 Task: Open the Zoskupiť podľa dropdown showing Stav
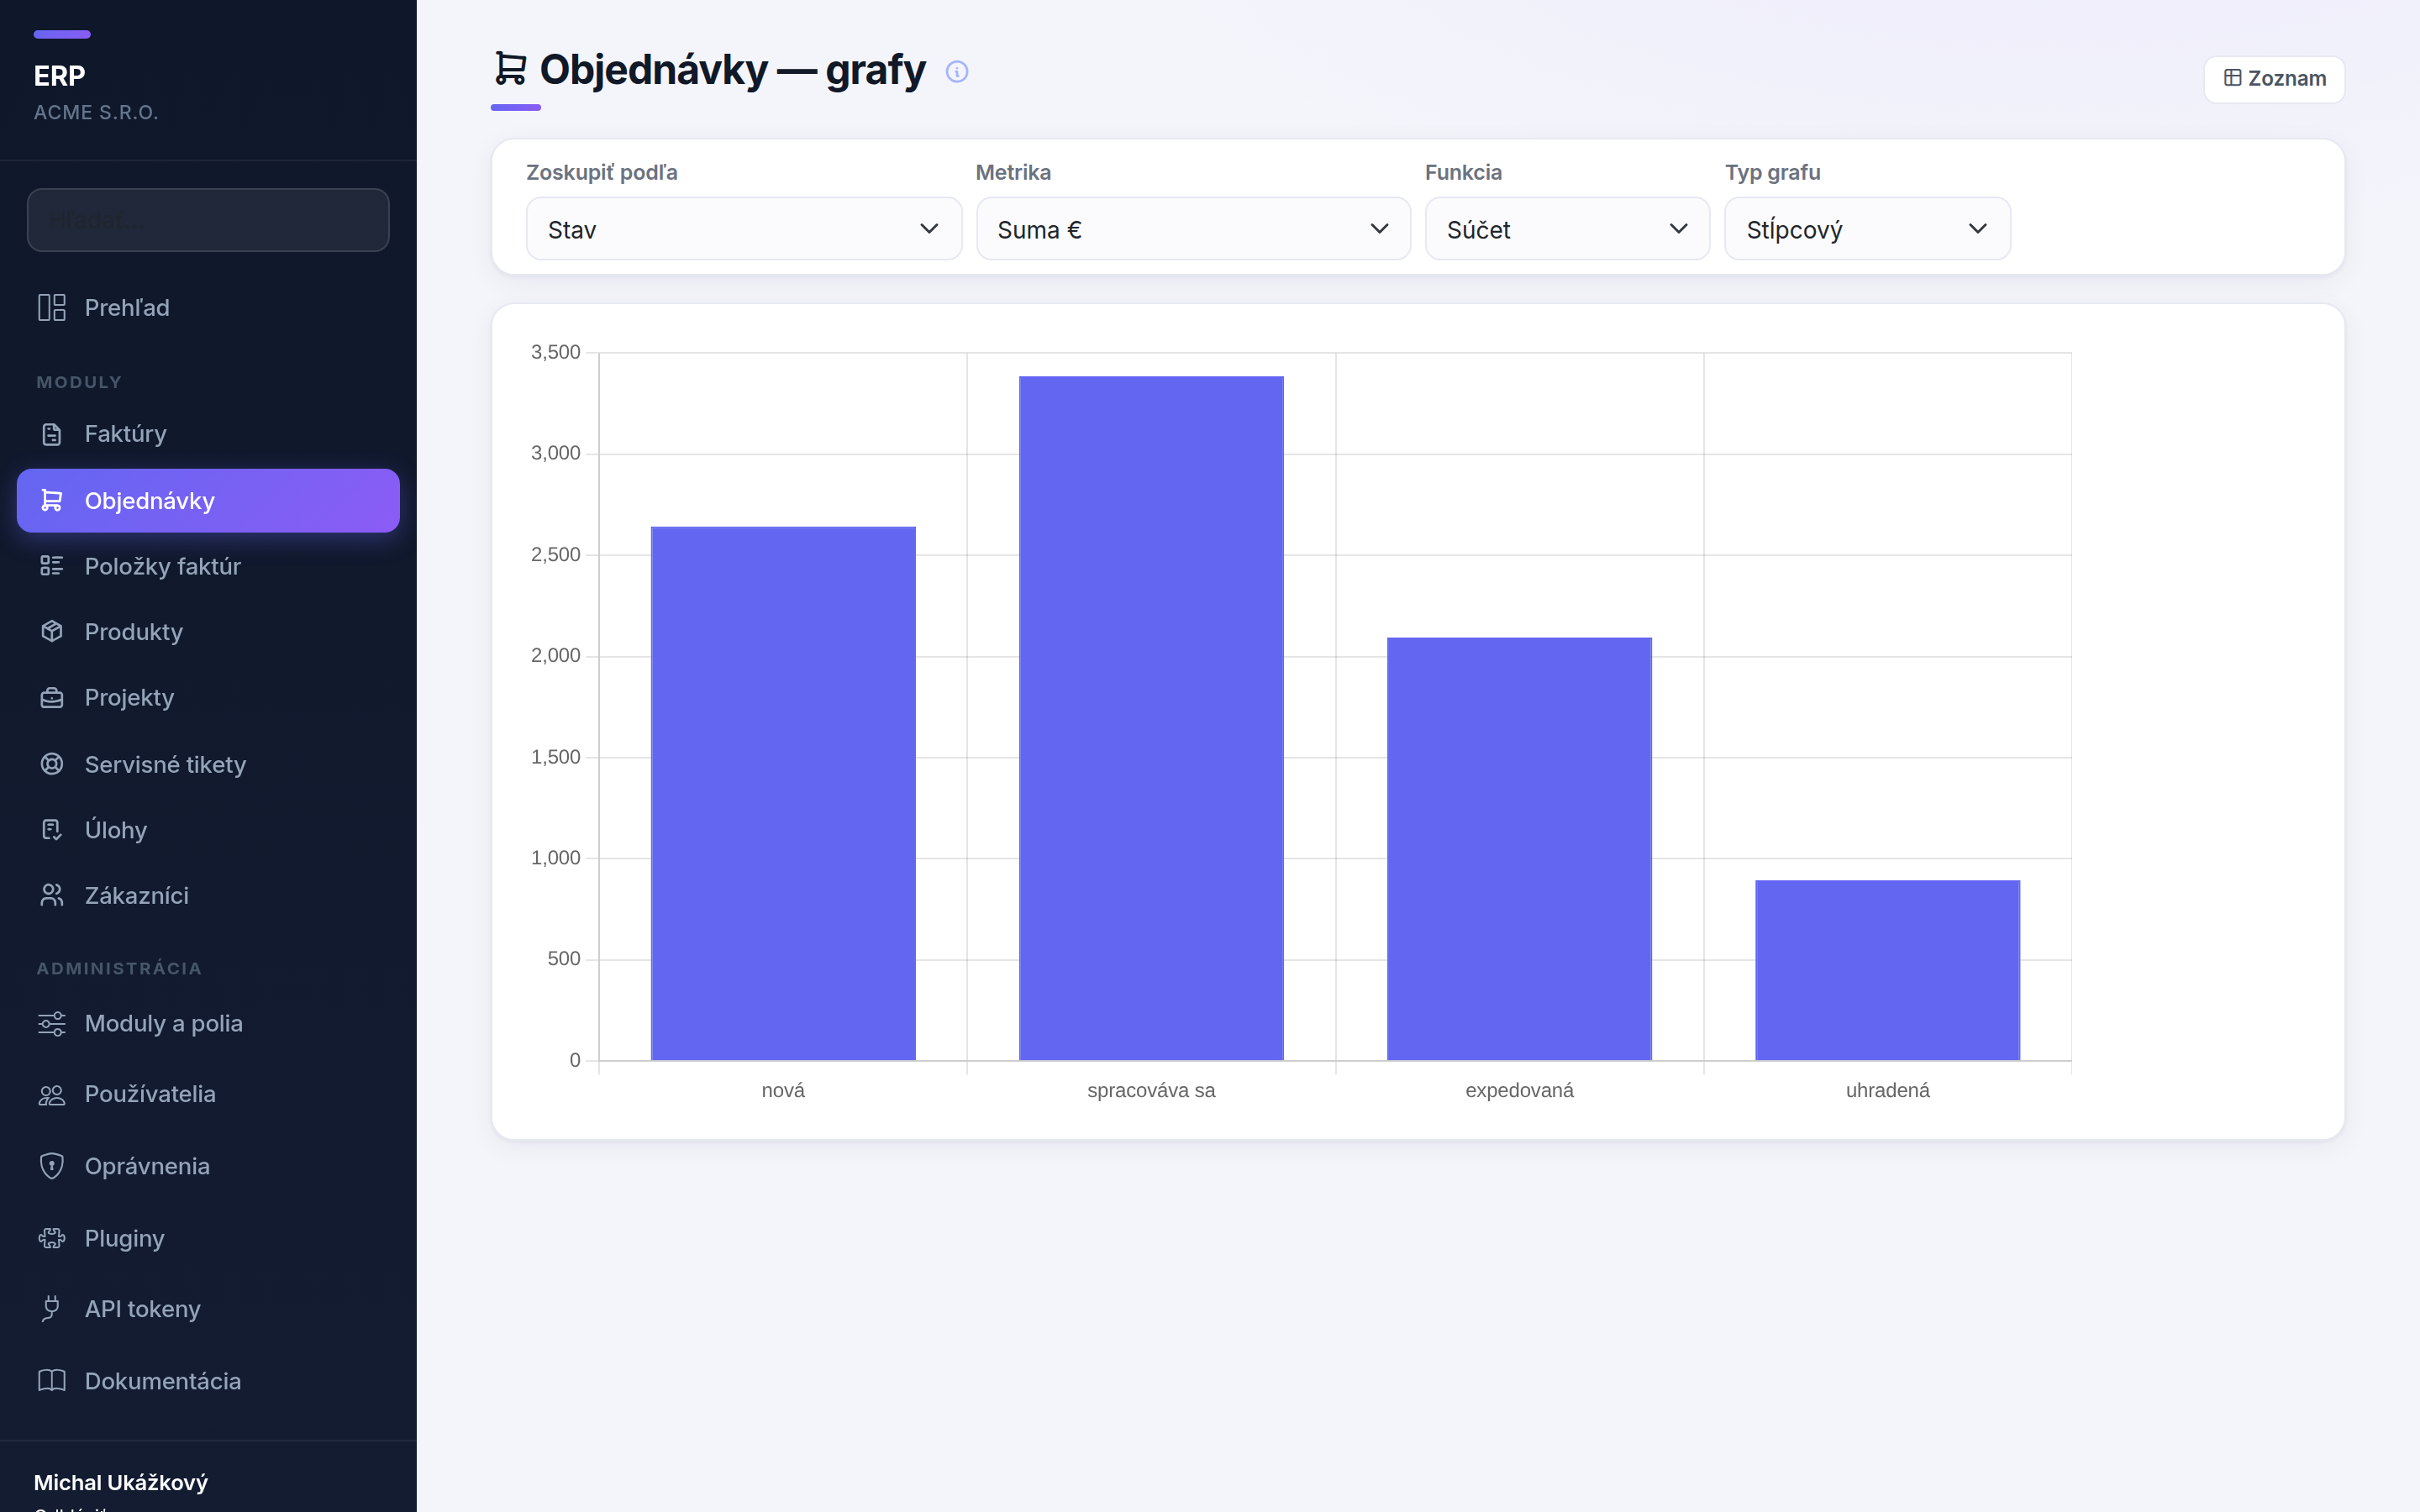click(x=744, y=229)
